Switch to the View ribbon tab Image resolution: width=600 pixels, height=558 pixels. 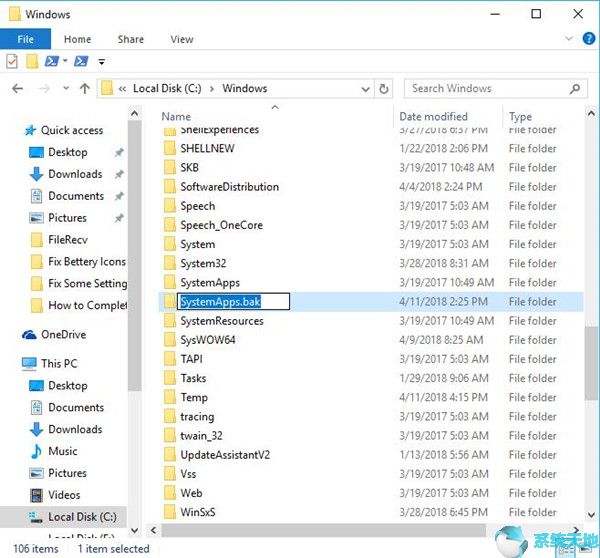pyautogui.click(x=182, y=39)
